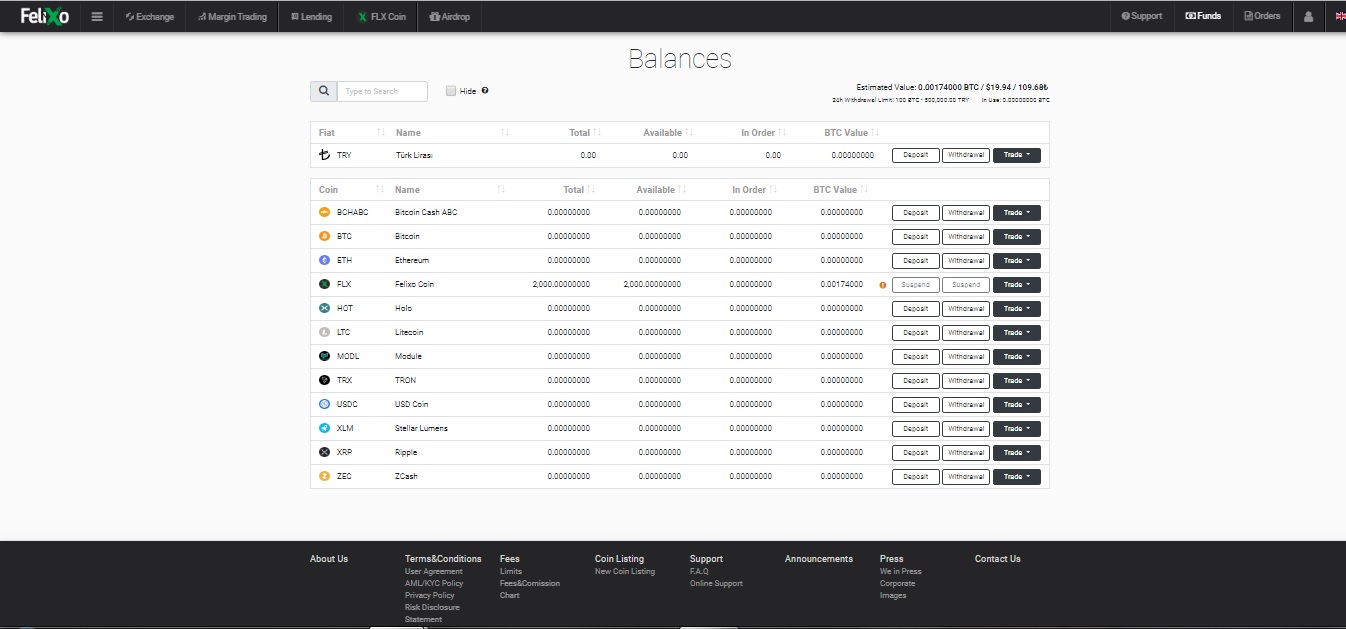Click the LTC coin icon
Screen dimensions: 1346x629
click(324, 332)
